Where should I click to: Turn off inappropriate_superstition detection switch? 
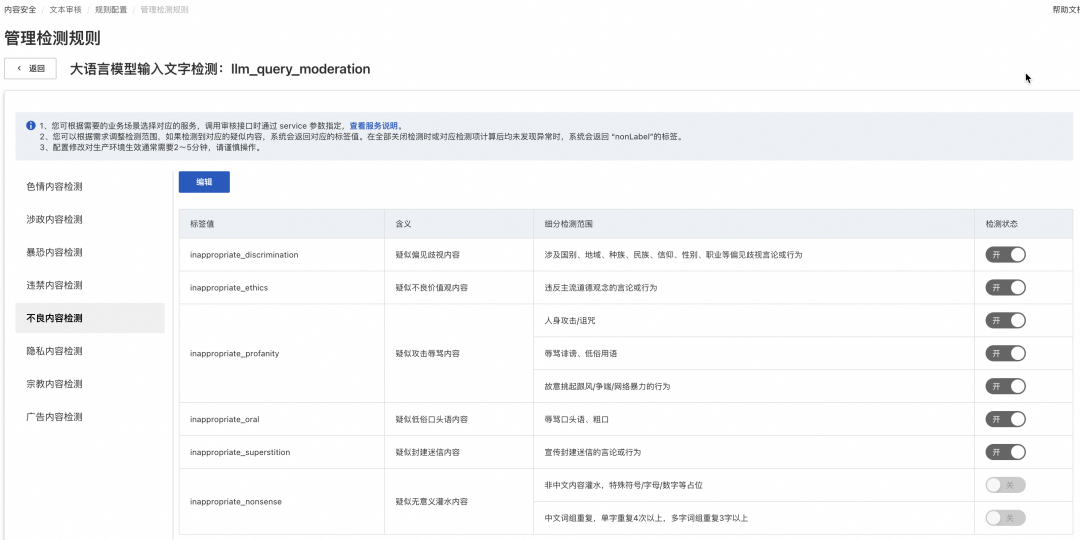(1005, 452)
